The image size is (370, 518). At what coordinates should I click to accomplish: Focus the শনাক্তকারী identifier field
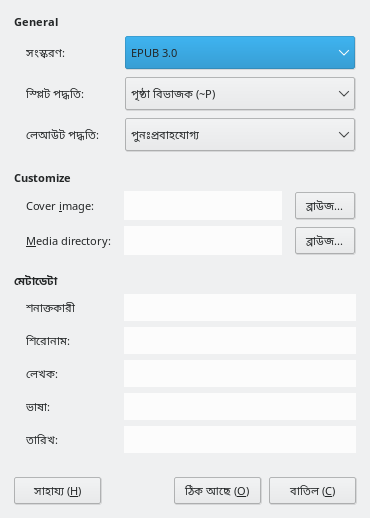240,308
